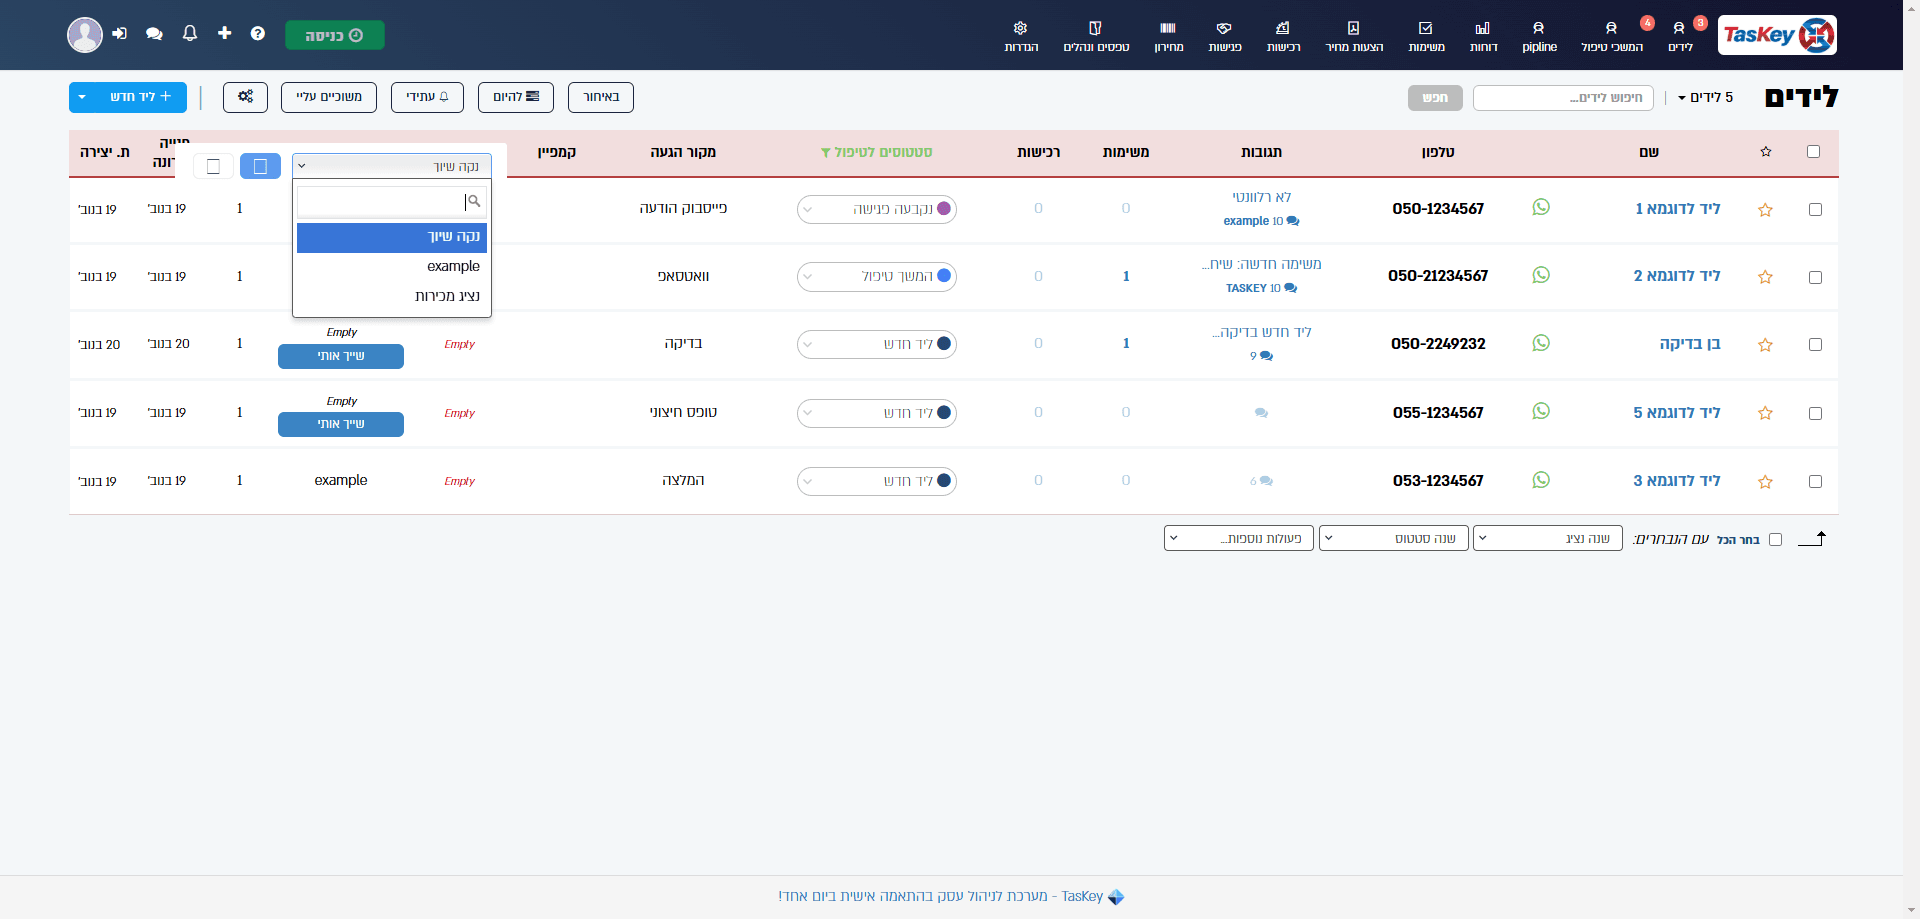
Task: Expand the שנה סטטוס dropdown
Action: (x=1394, y=538)
